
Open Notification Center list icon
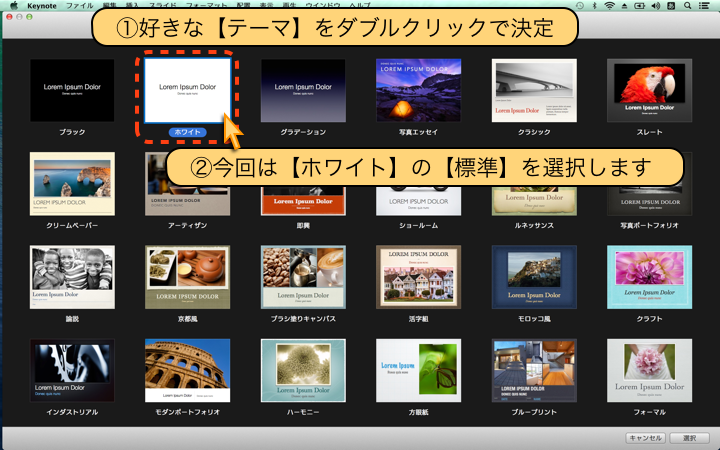(x=704, y=6)
